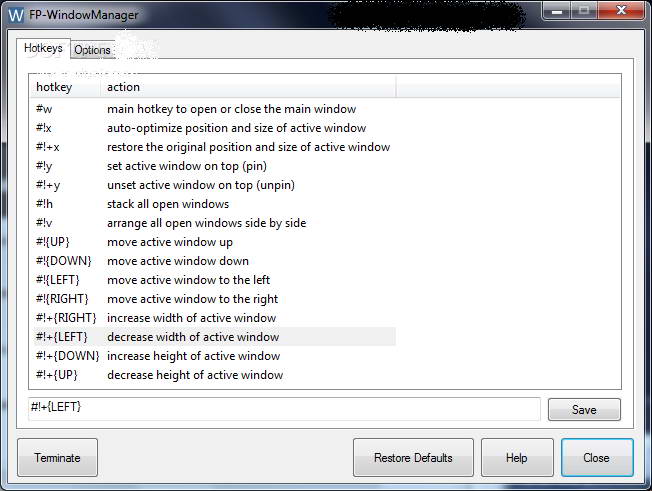Image resolution: width=652 pixels, height=491 pixels.
Task: Select 'auto-optimize position and size of active window'
Action: pos(214,128)
